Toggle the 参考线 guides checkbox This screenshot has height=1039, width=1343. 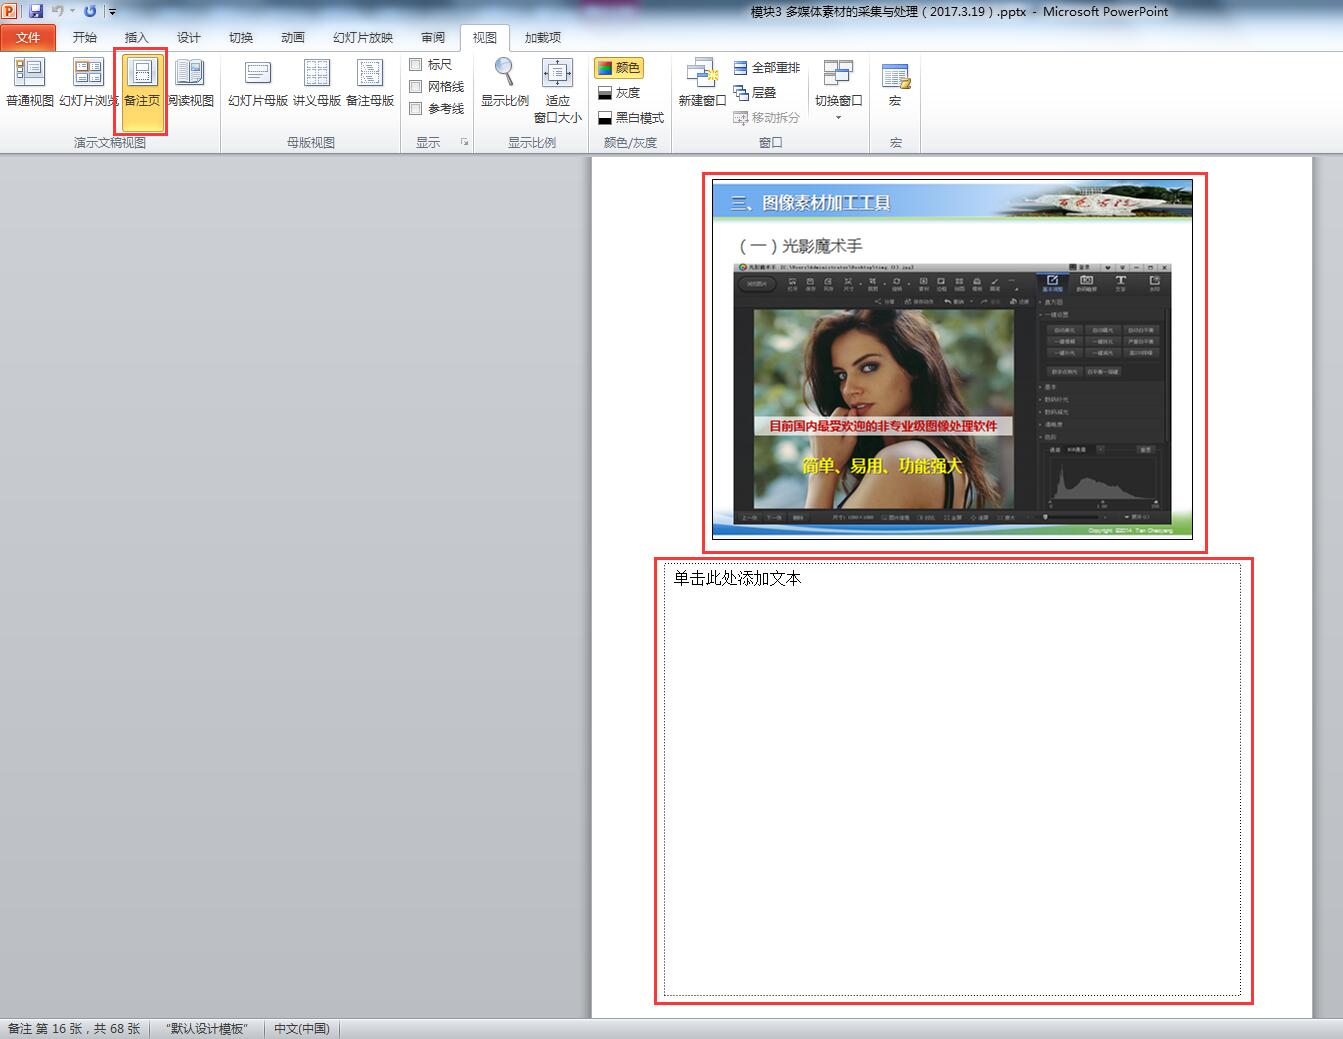coord(416,108)
